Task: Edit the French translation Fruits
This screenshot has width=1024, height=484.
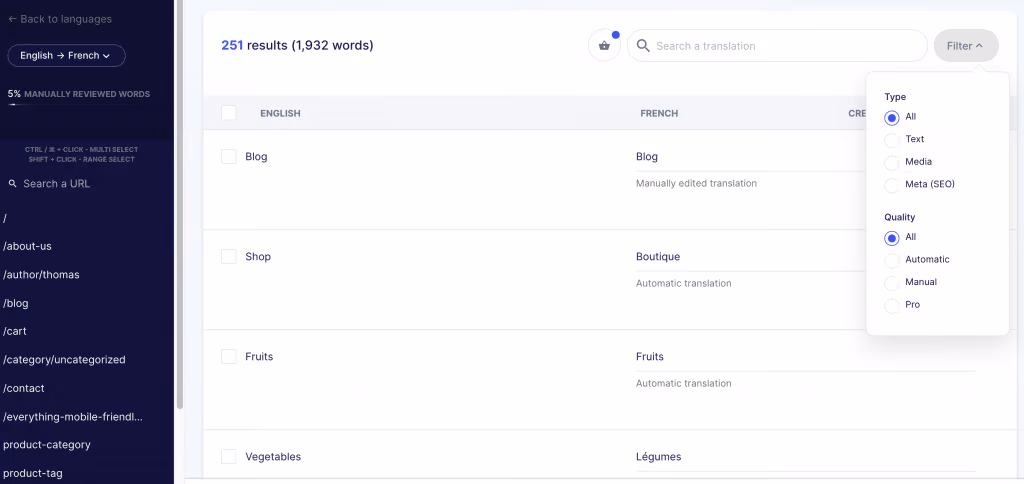Action: click(650, 357)
